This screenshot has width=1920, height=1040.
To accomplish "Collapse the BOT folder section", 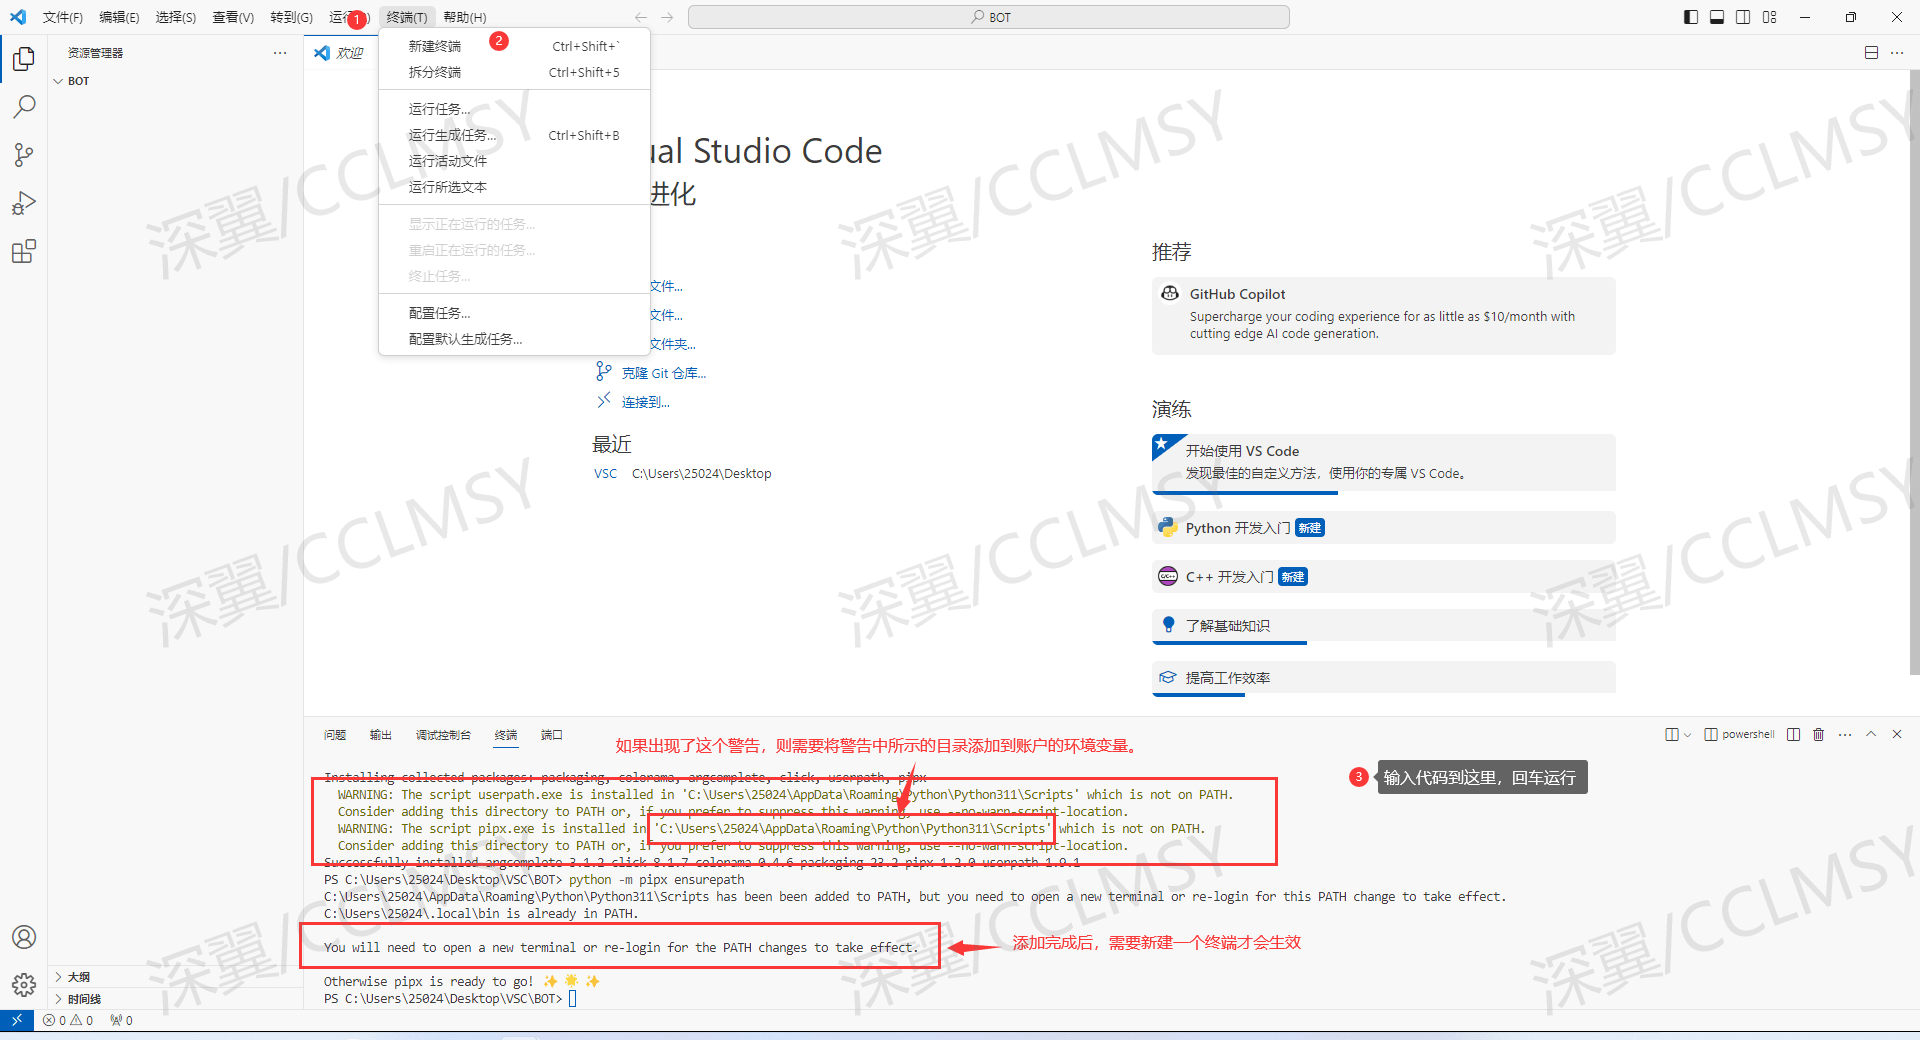I will (x=176, y=81).
